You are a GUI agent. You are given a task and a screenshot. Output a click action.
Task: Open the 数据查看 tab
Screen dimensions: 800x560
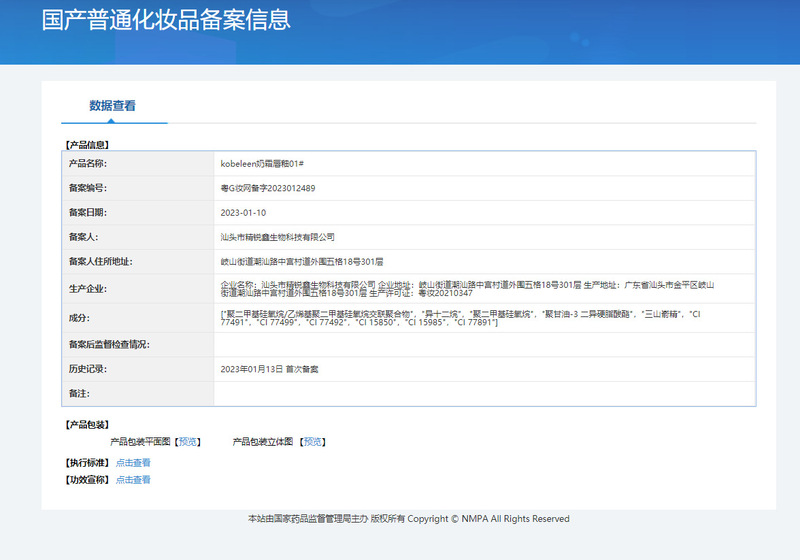coord(112,106)
